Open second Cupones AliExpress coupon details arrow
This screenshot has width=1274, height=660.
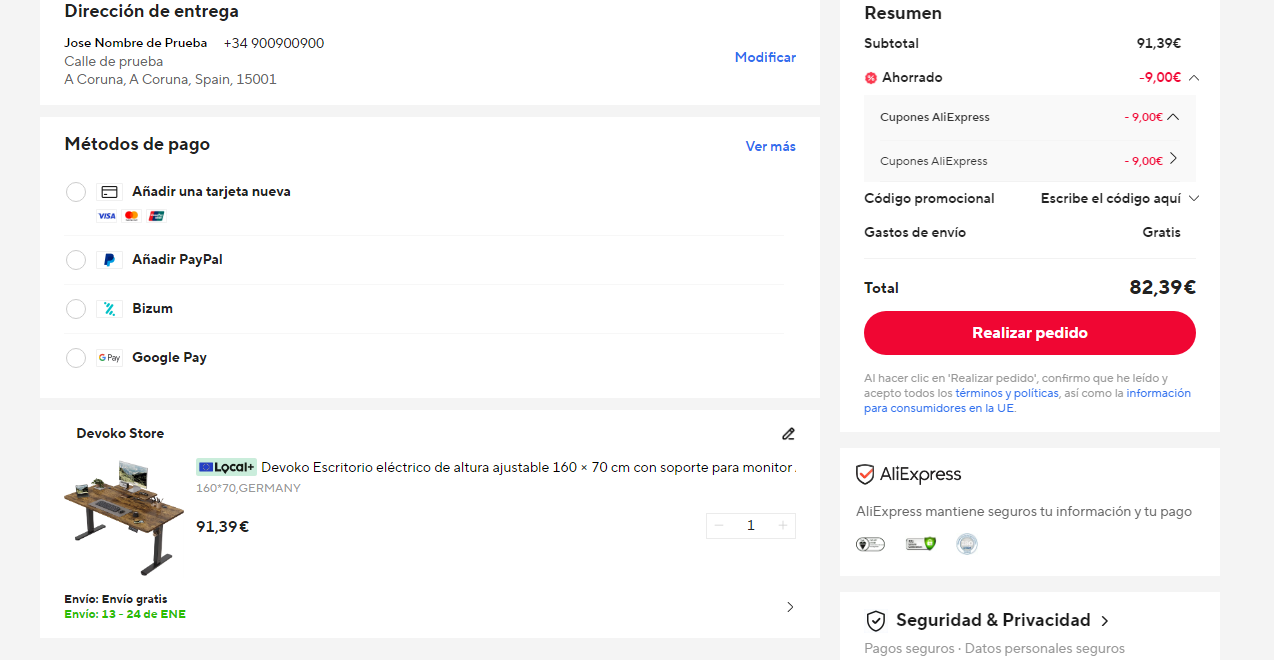click(x=1173, y=159)
